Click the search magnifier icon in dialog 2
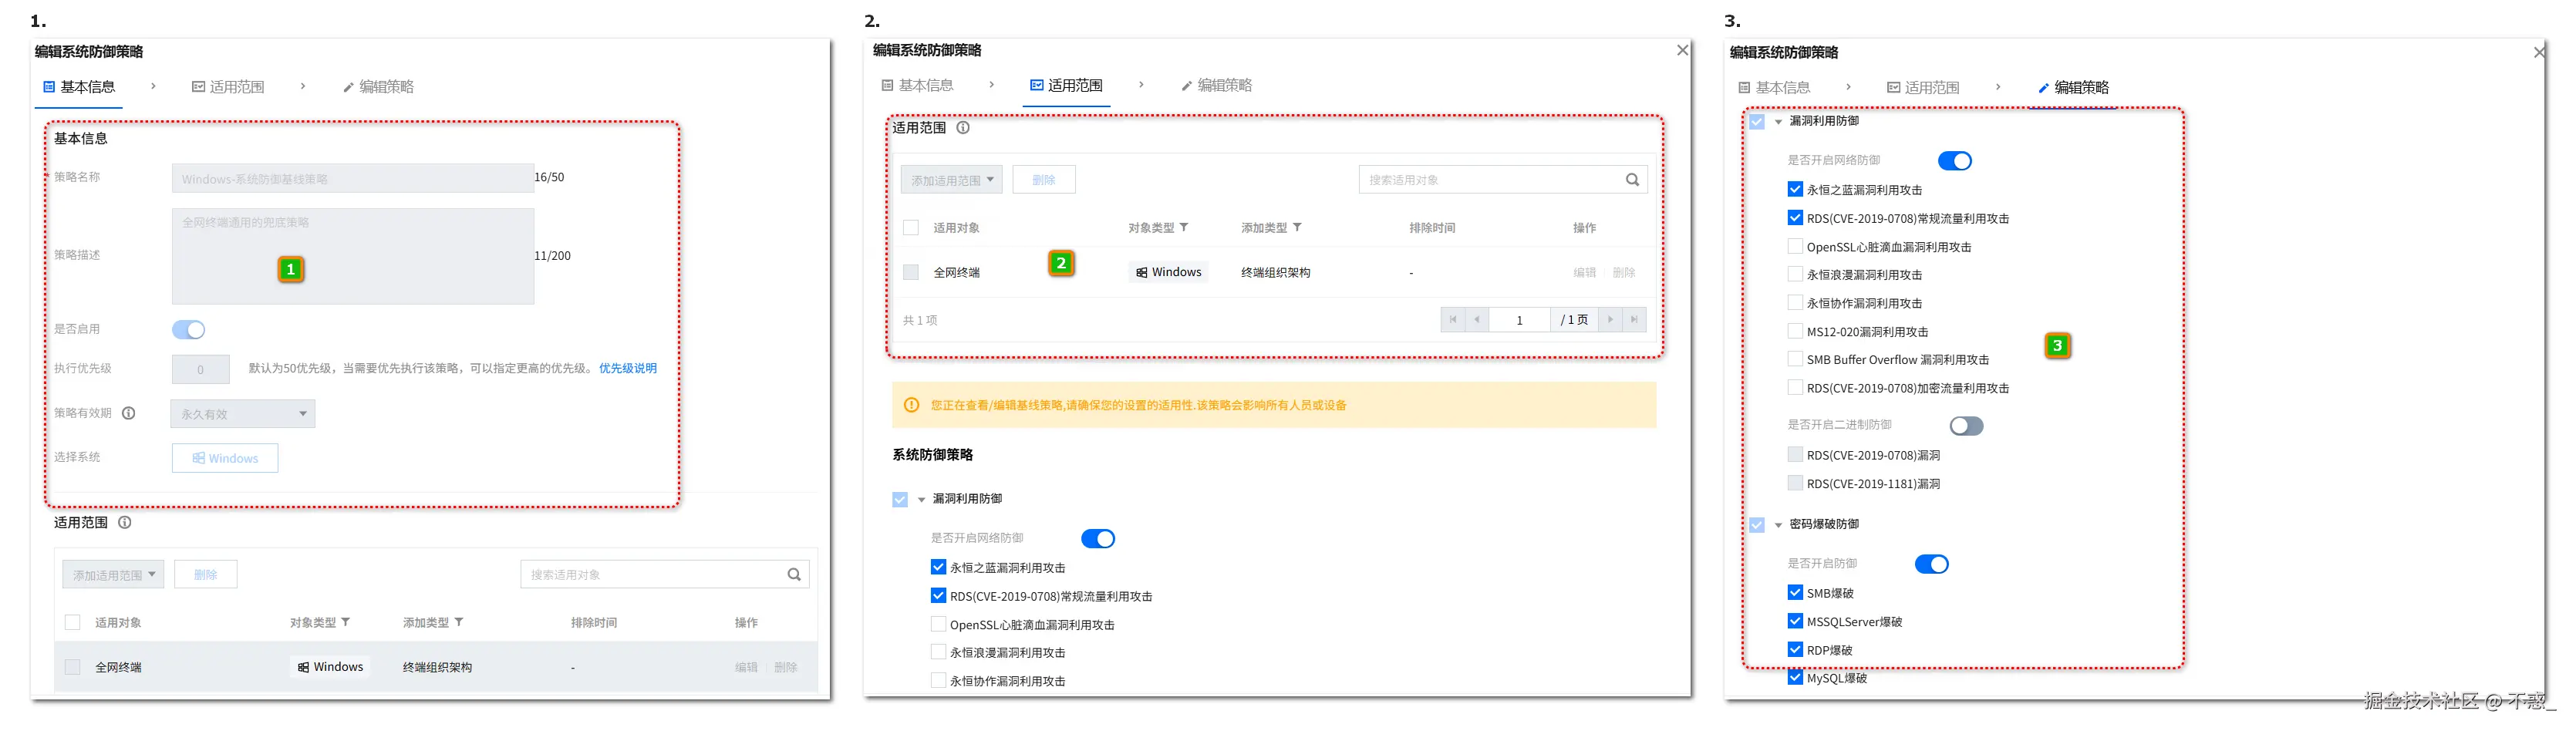Viewport: 2576px width, 731px height. 1632,180
